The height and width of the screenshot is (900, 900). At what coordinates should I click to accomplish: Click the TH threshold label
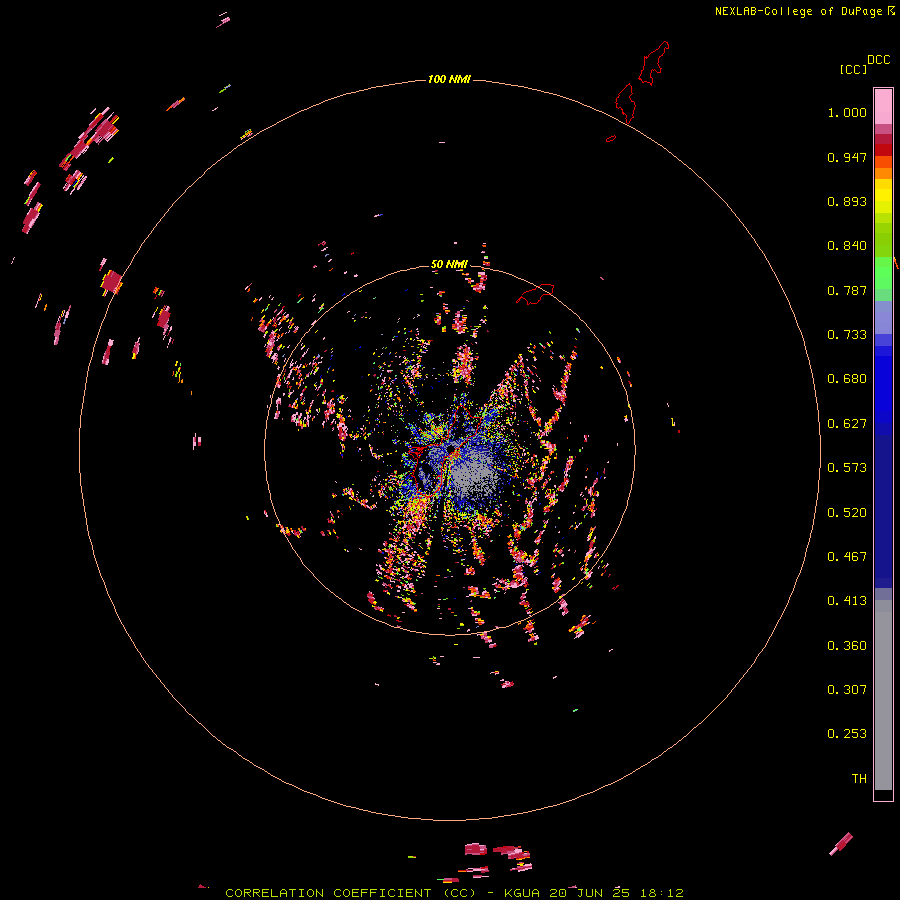859,779
